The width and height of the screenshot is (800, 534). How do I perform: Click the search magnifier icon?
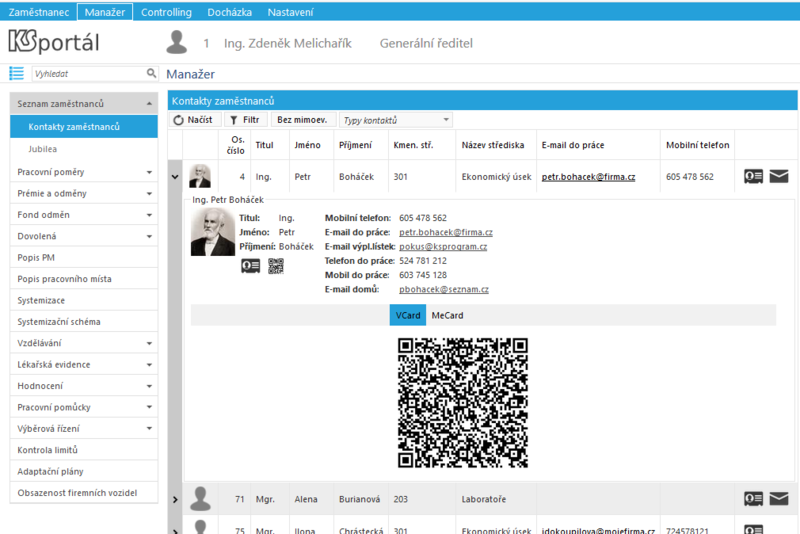pos(151,73)
